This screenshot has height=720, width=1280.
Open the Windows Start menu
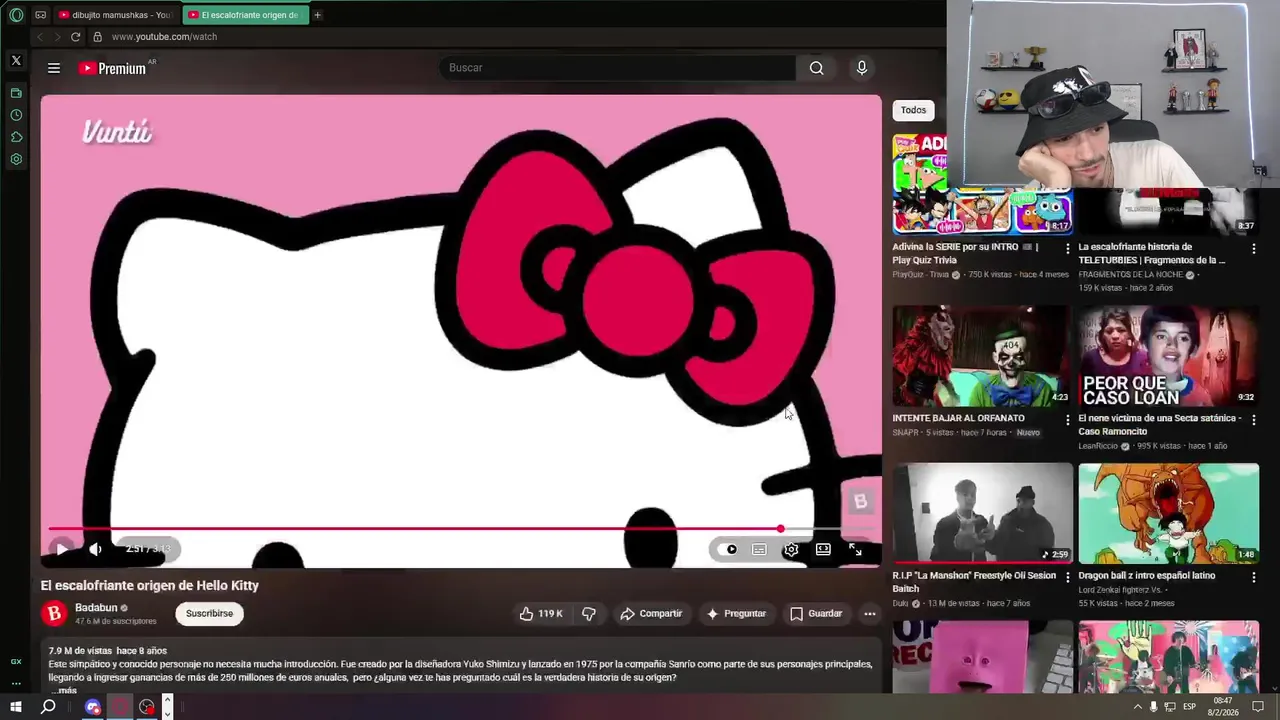point(16,707)
